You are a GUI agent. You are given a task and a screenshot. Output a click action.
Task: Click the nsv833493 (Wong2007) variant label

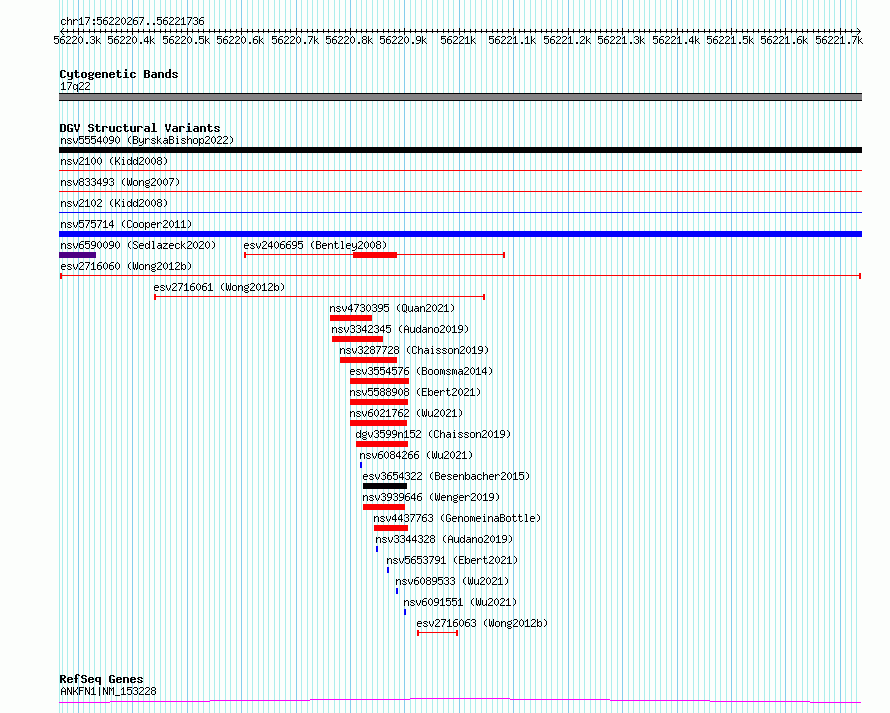120,182
